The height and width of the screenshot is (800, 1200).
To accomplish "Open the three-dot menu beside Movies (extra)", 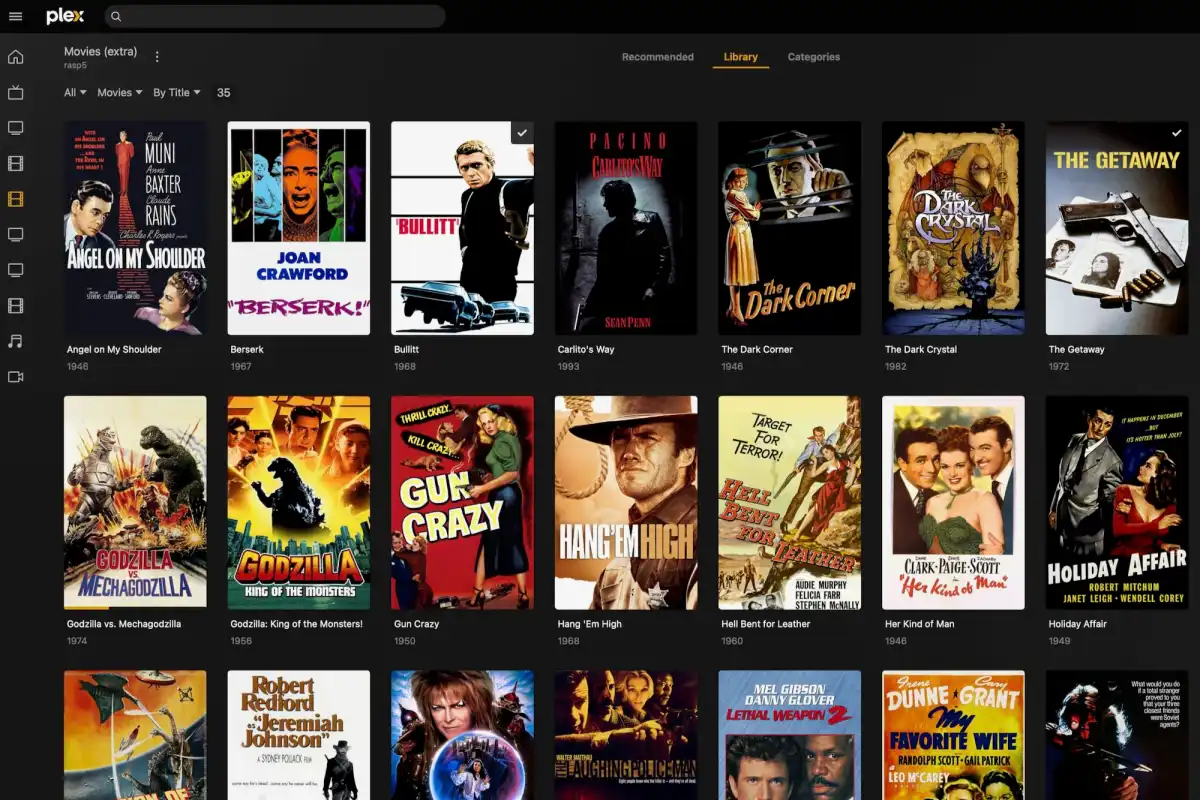I will click(x=157, y=57).
